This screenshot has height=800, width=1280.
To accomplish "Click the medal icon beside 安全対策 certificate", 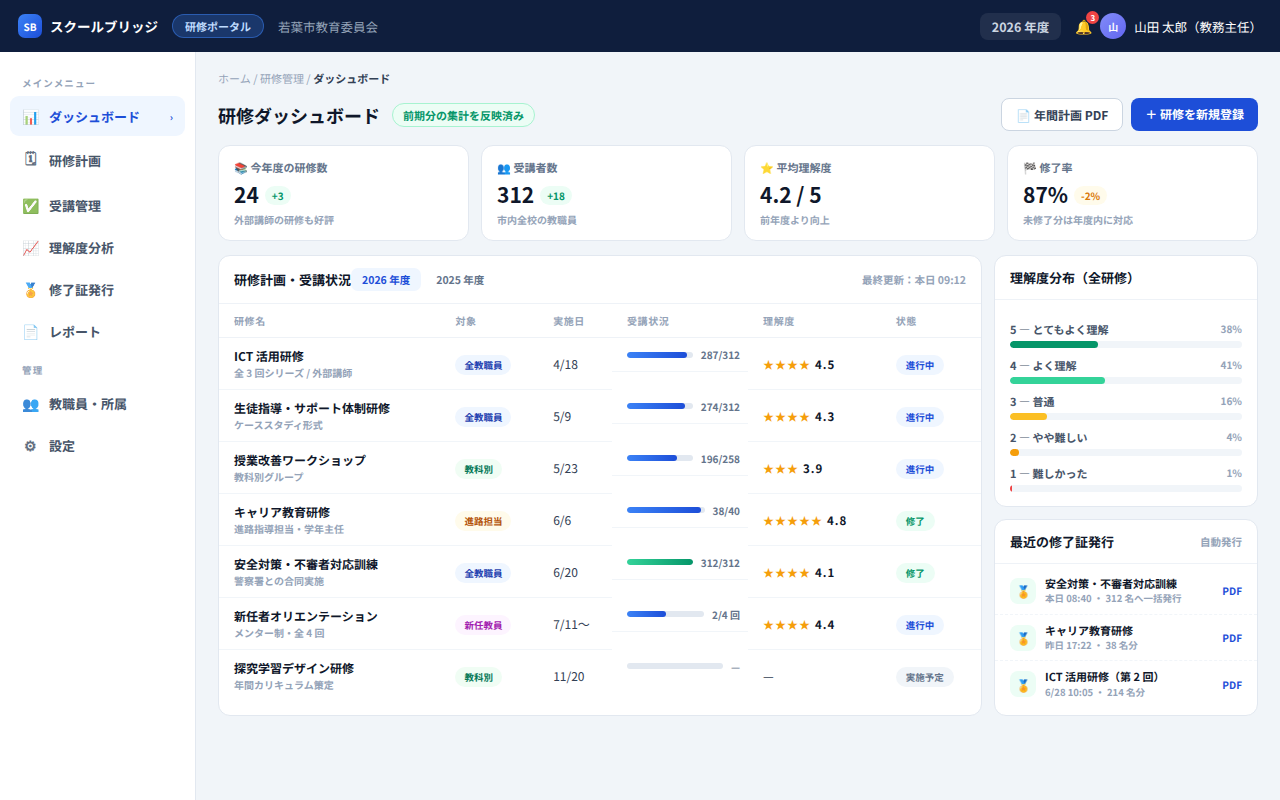I will pos(1023,591).
